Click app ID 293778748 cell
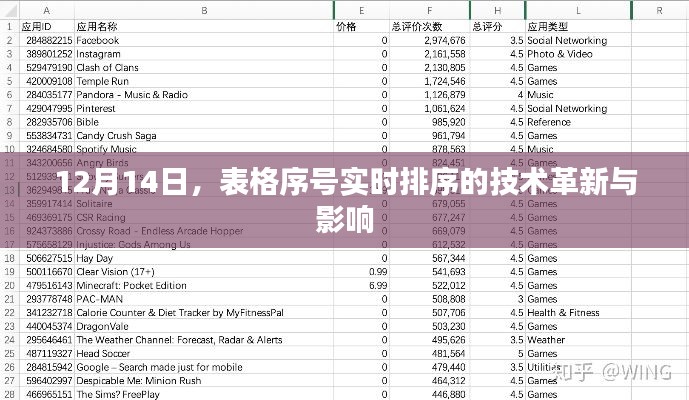Screen dimensions: 689x400 pyautogui.click(x=47, y=299)
